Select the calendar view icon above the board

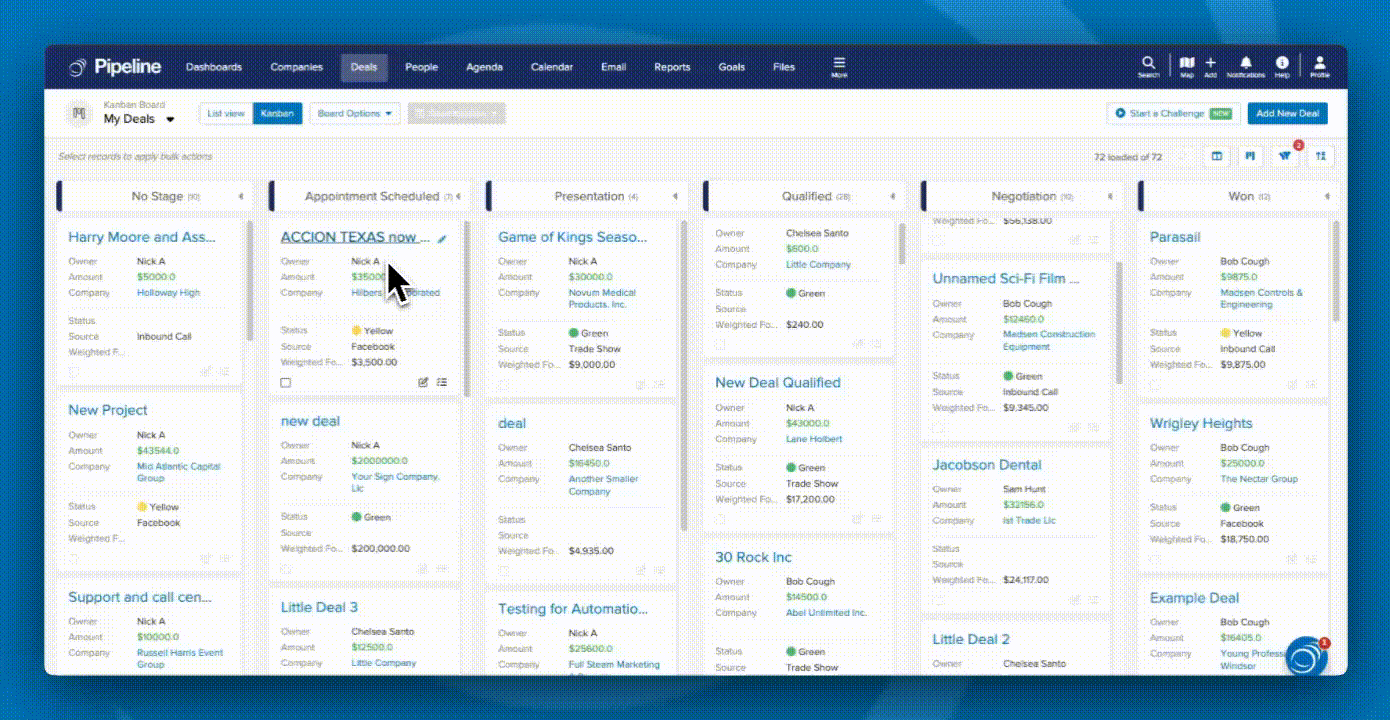[1216, 156]
